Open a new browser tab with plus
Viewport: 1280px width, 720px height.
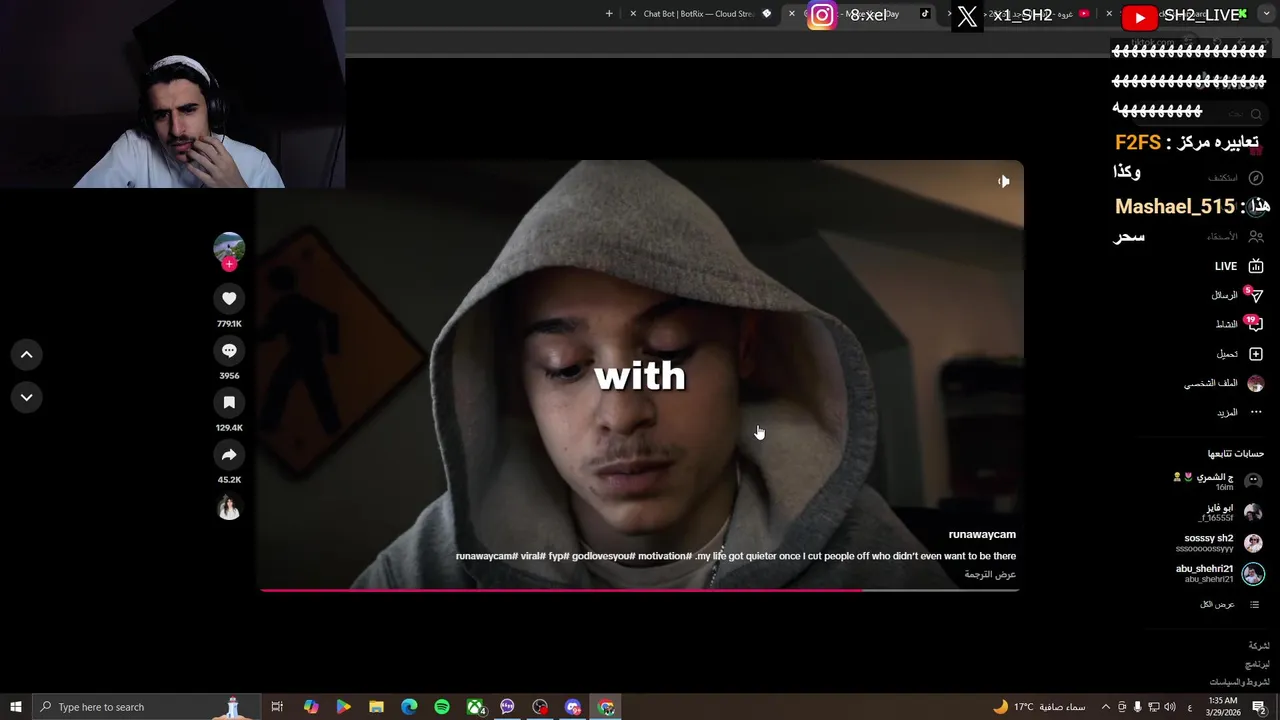click(x=609, y=14)
